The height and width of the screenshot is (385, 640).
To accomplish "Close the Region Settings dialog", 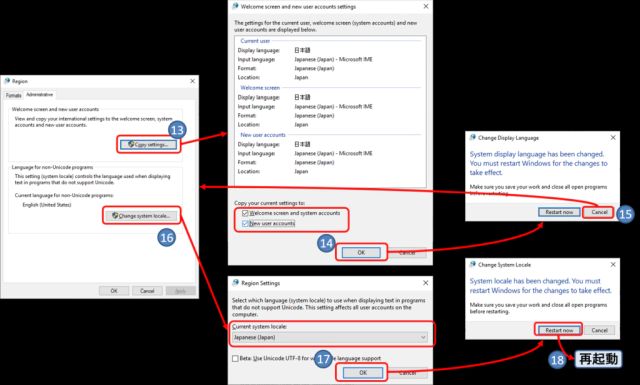I will point(425,283).
